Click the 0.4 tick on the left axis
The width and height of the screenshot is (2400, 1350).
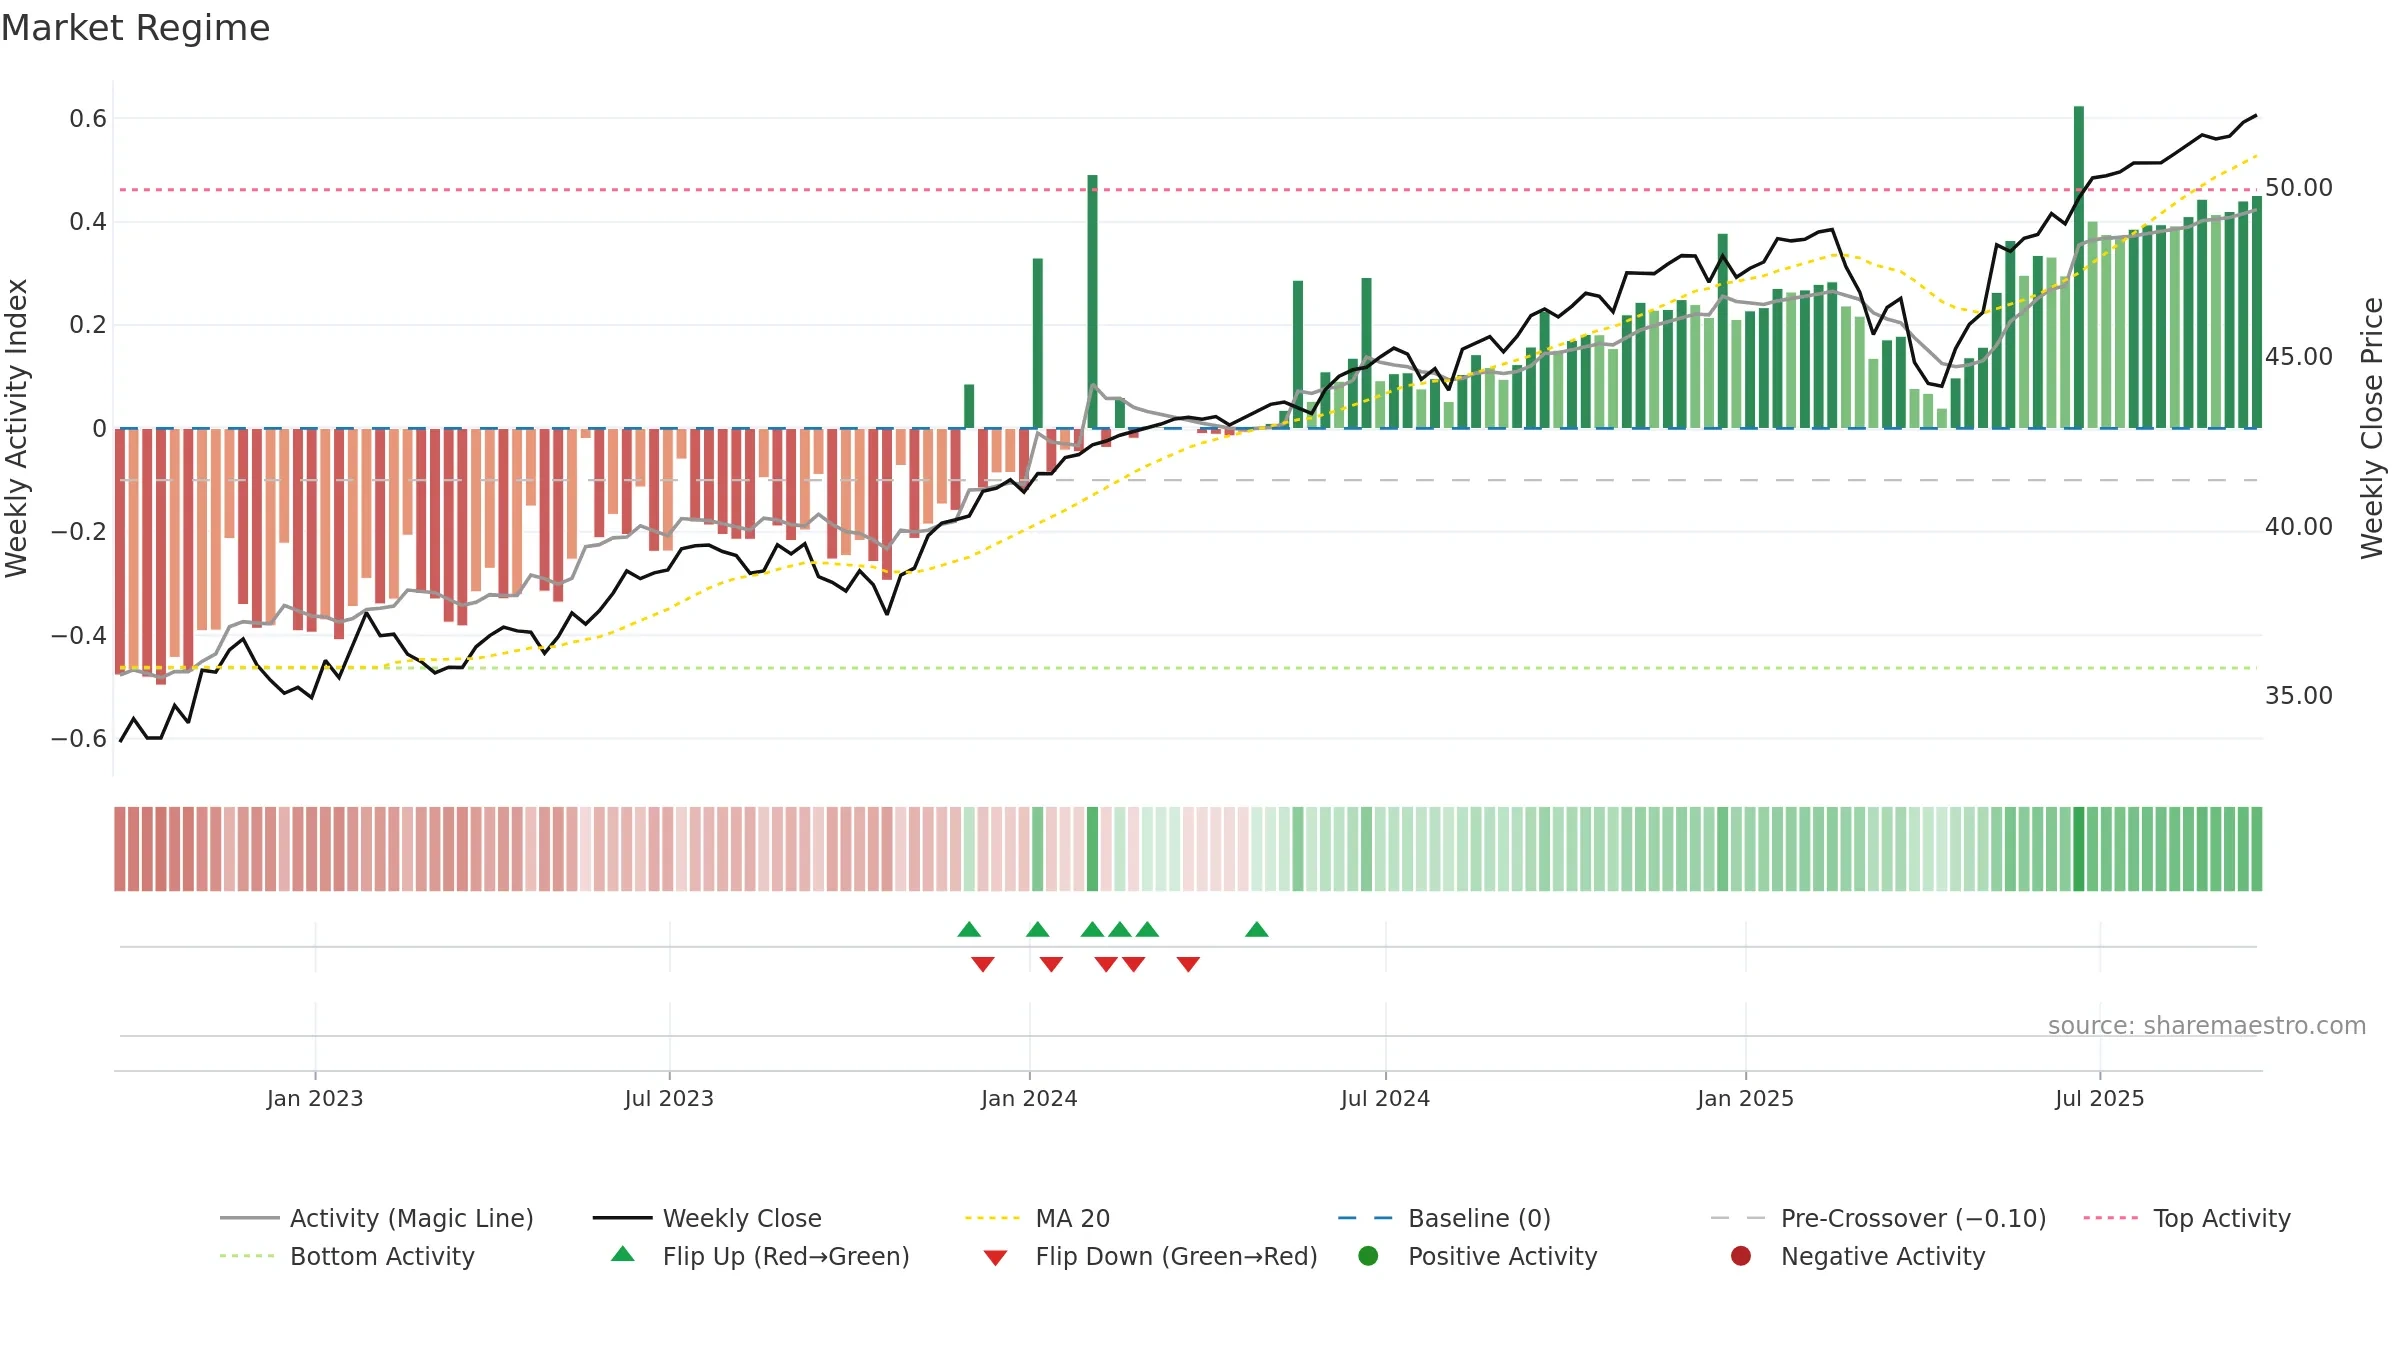pos(88,222)
